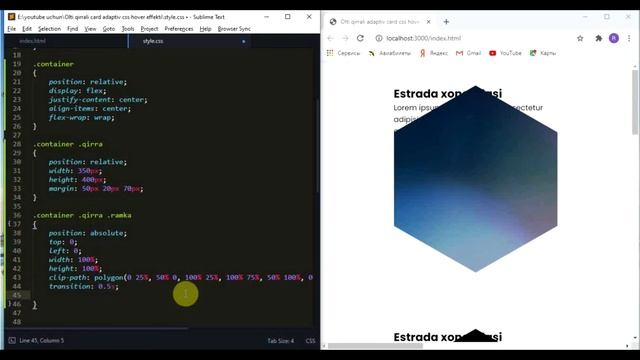Screen dimensions: 640x360
Task: Open the Find menu
Action: 72,29
